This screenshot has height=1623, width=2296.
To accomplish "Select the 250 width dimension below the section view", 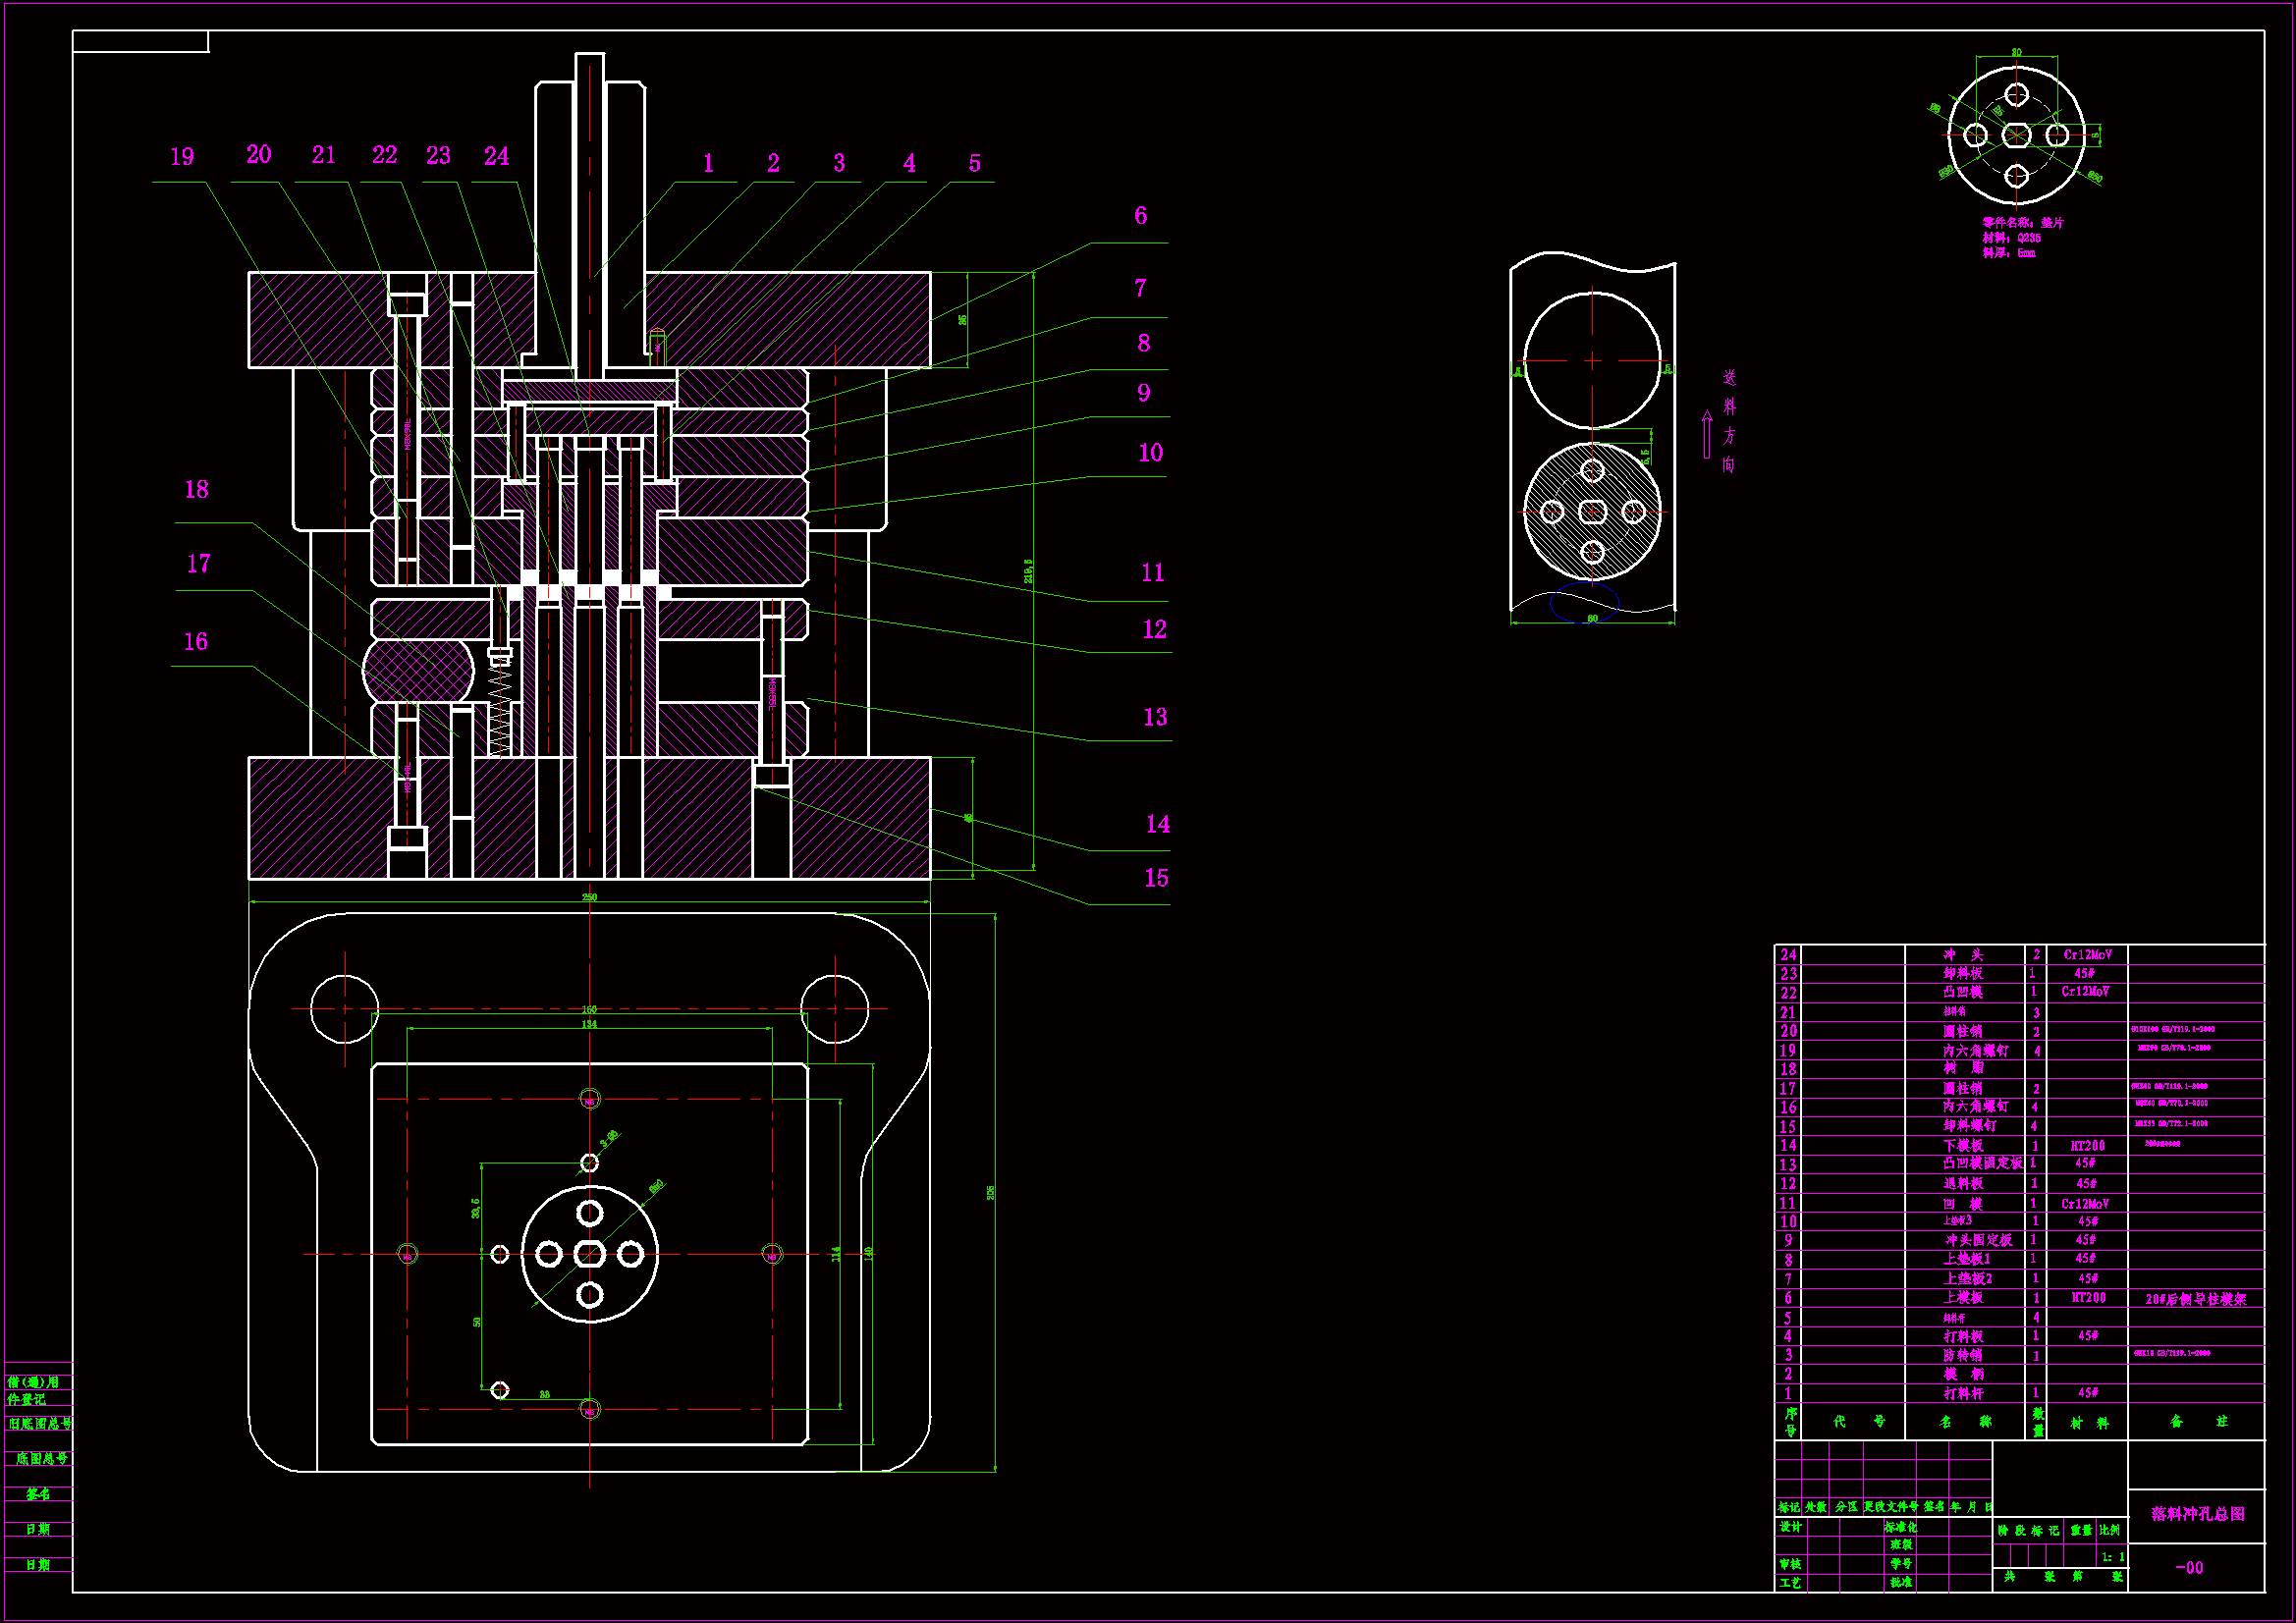I will point(589,897).
